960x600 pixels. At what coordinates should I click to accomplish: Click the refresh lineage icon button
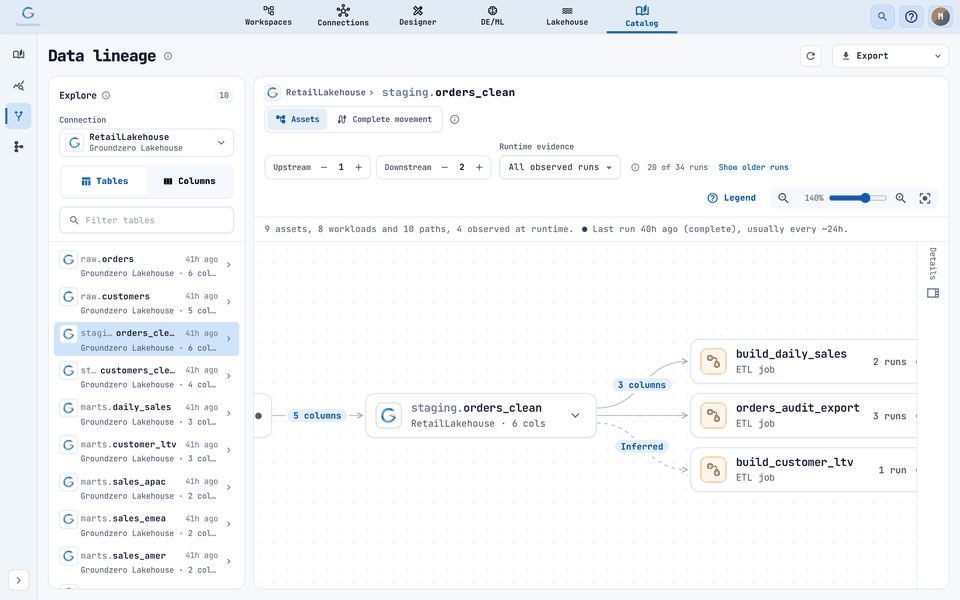811,56
